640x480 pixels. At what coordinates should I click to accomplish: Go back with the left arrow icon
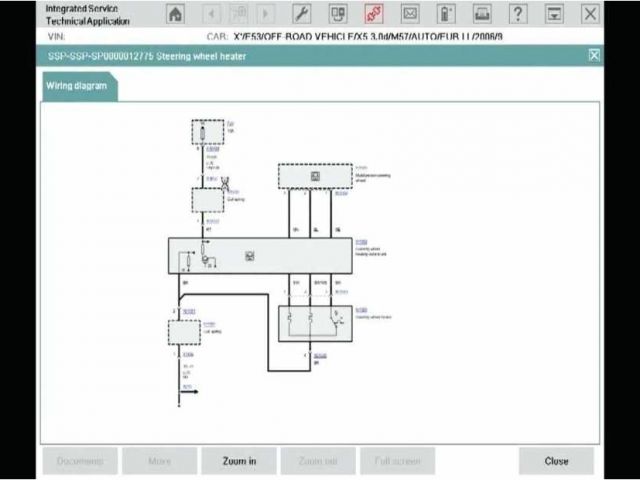(212, 14)
